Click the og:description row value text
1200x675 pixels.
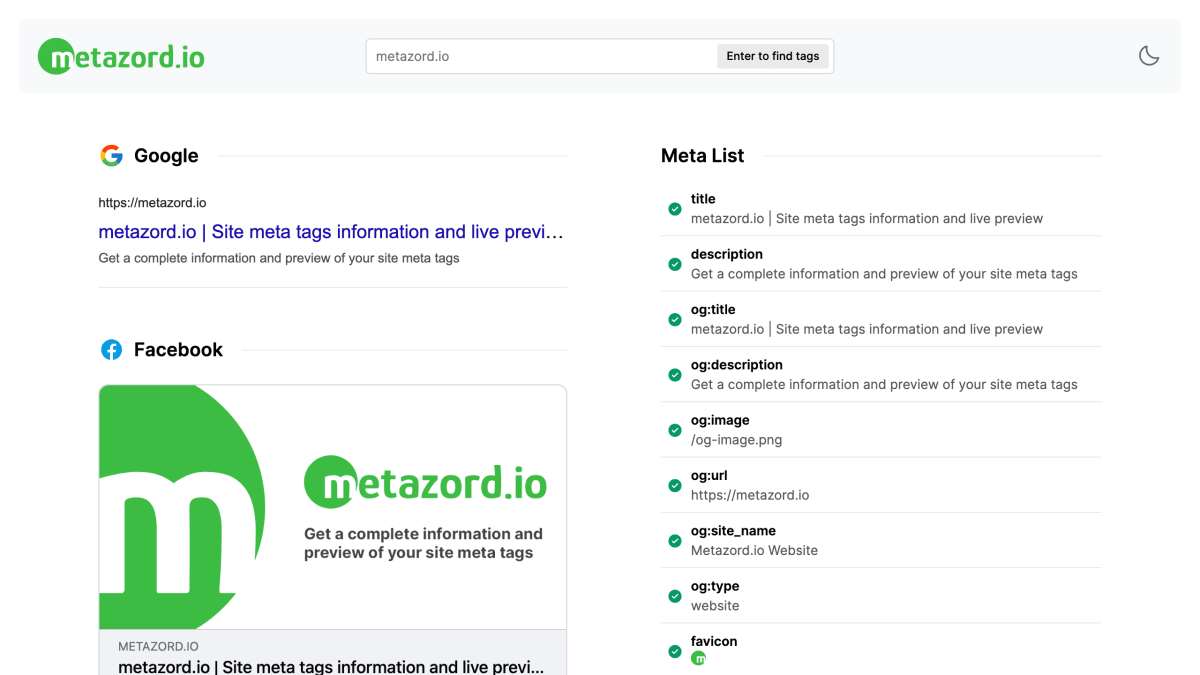(884, 385)
